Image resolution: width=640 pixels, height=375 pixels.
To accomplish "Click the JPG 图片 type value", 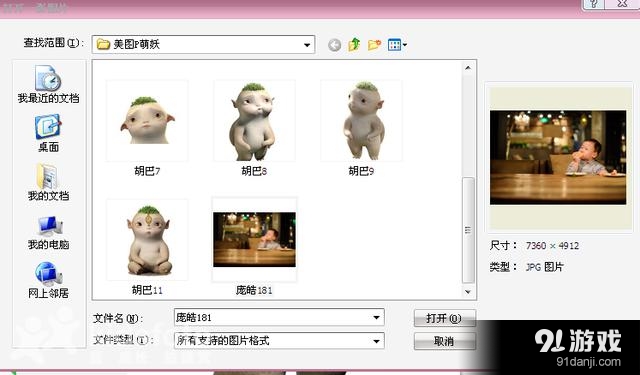I will tap(544, 267).
